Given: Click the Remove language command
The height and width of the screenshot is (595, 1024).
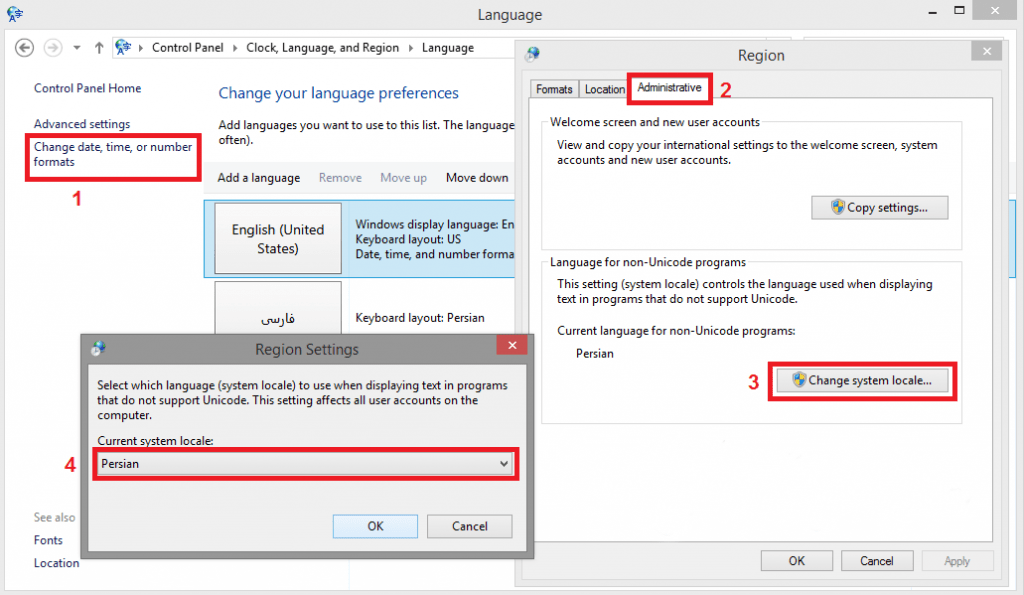Looking at the screenshot, I should 340,178.
